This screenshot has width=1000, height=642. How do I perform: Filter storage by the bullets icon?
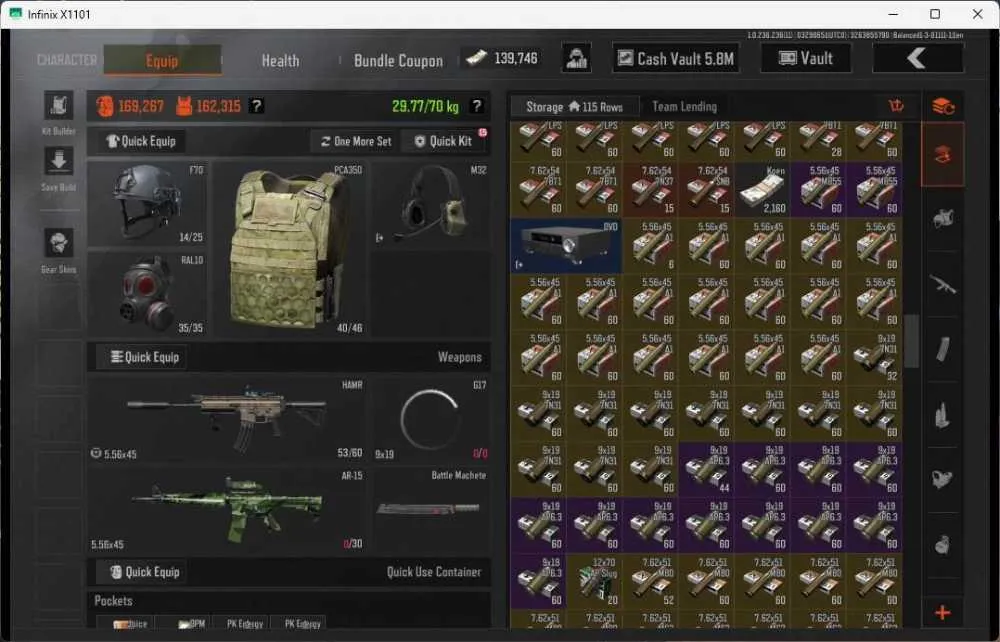(x=943, y=415)
